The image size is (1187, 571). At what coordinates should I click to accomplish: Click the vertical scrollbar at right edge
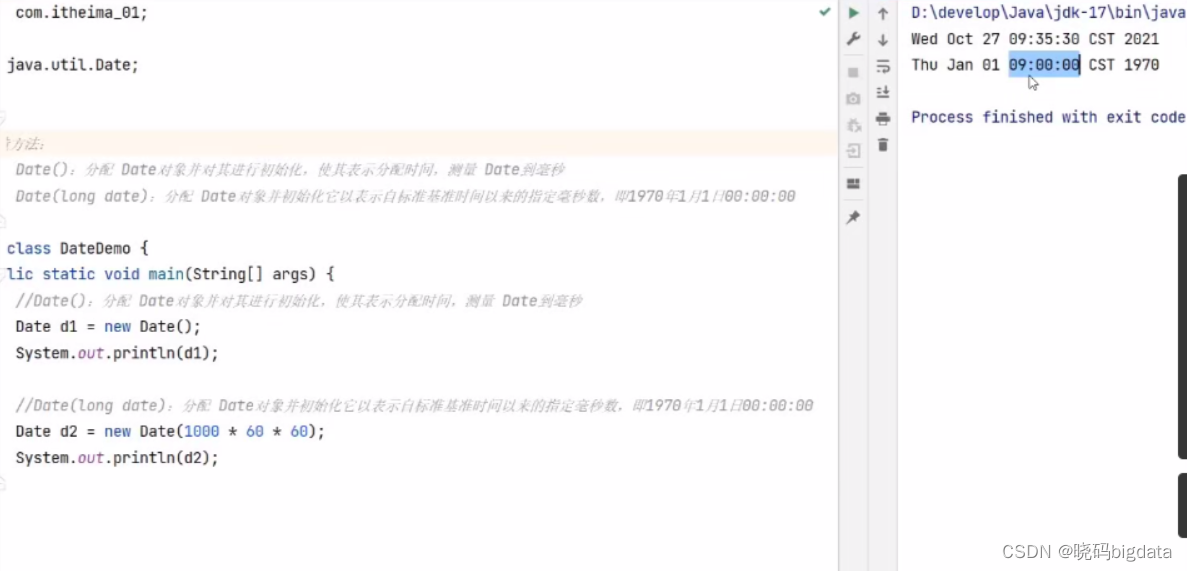(1182, 317)
